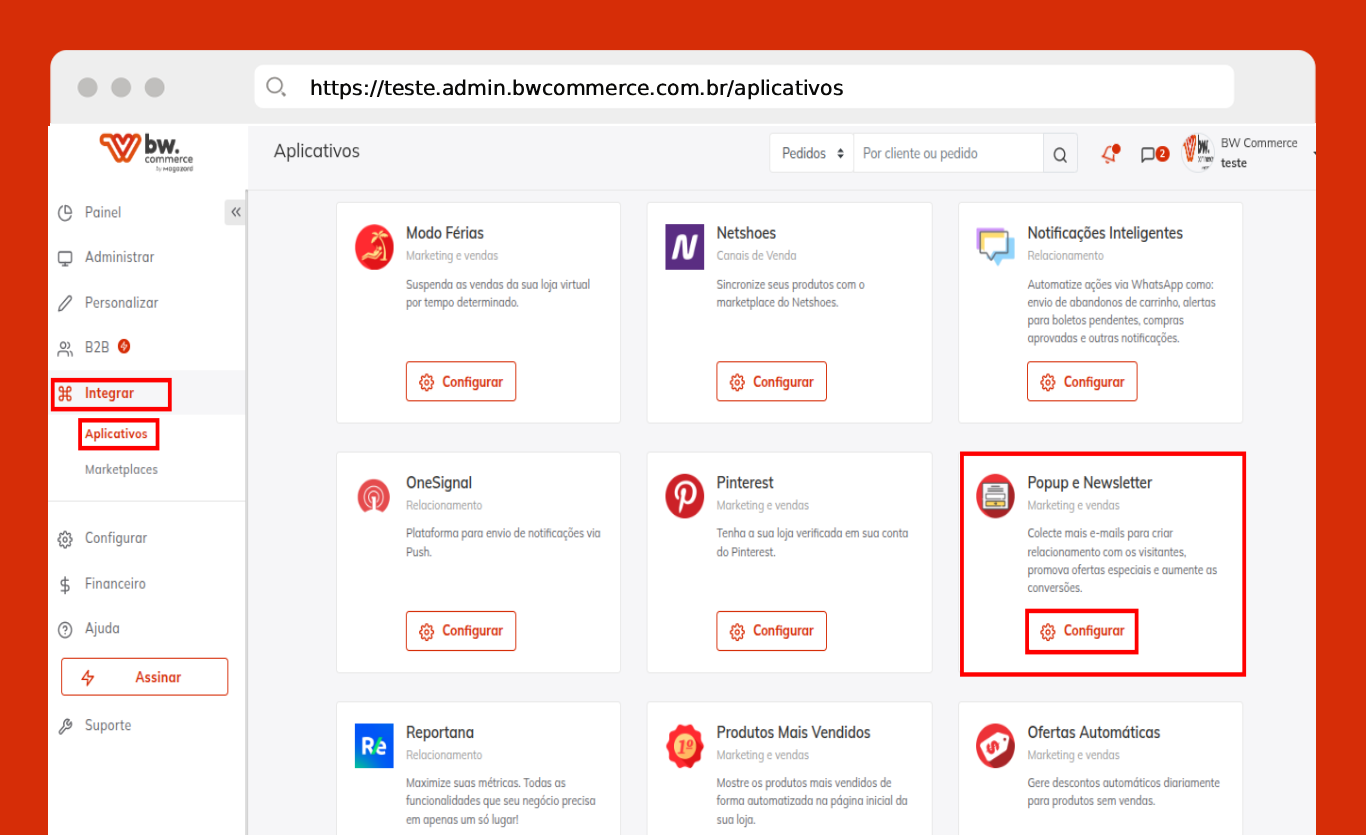Click Configurar for Notificações Inteligentes
This screenshot has height=835, width=1366.
pos(1082,382)
